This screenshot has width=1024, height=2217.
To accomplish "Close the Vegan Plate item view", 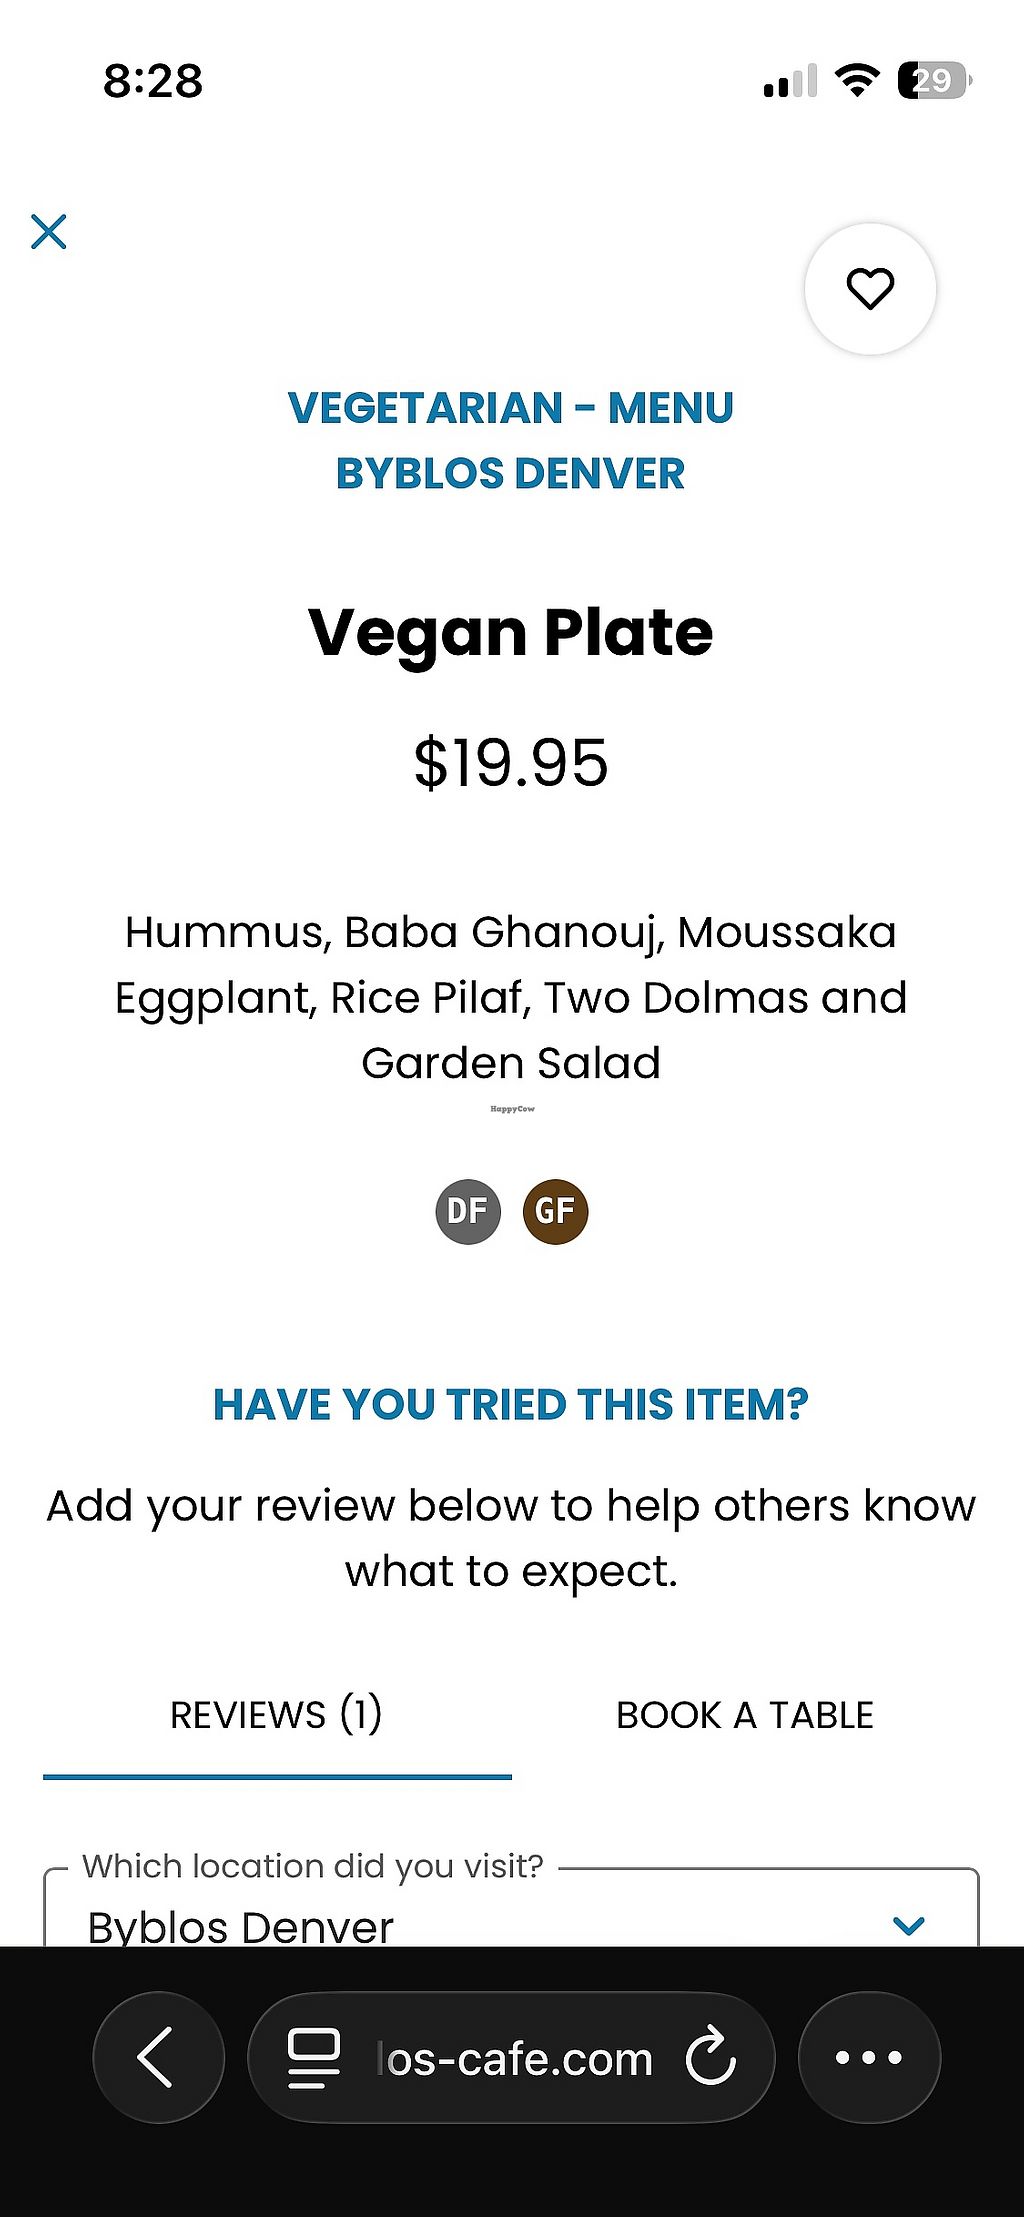I will [x=48, y=231].
